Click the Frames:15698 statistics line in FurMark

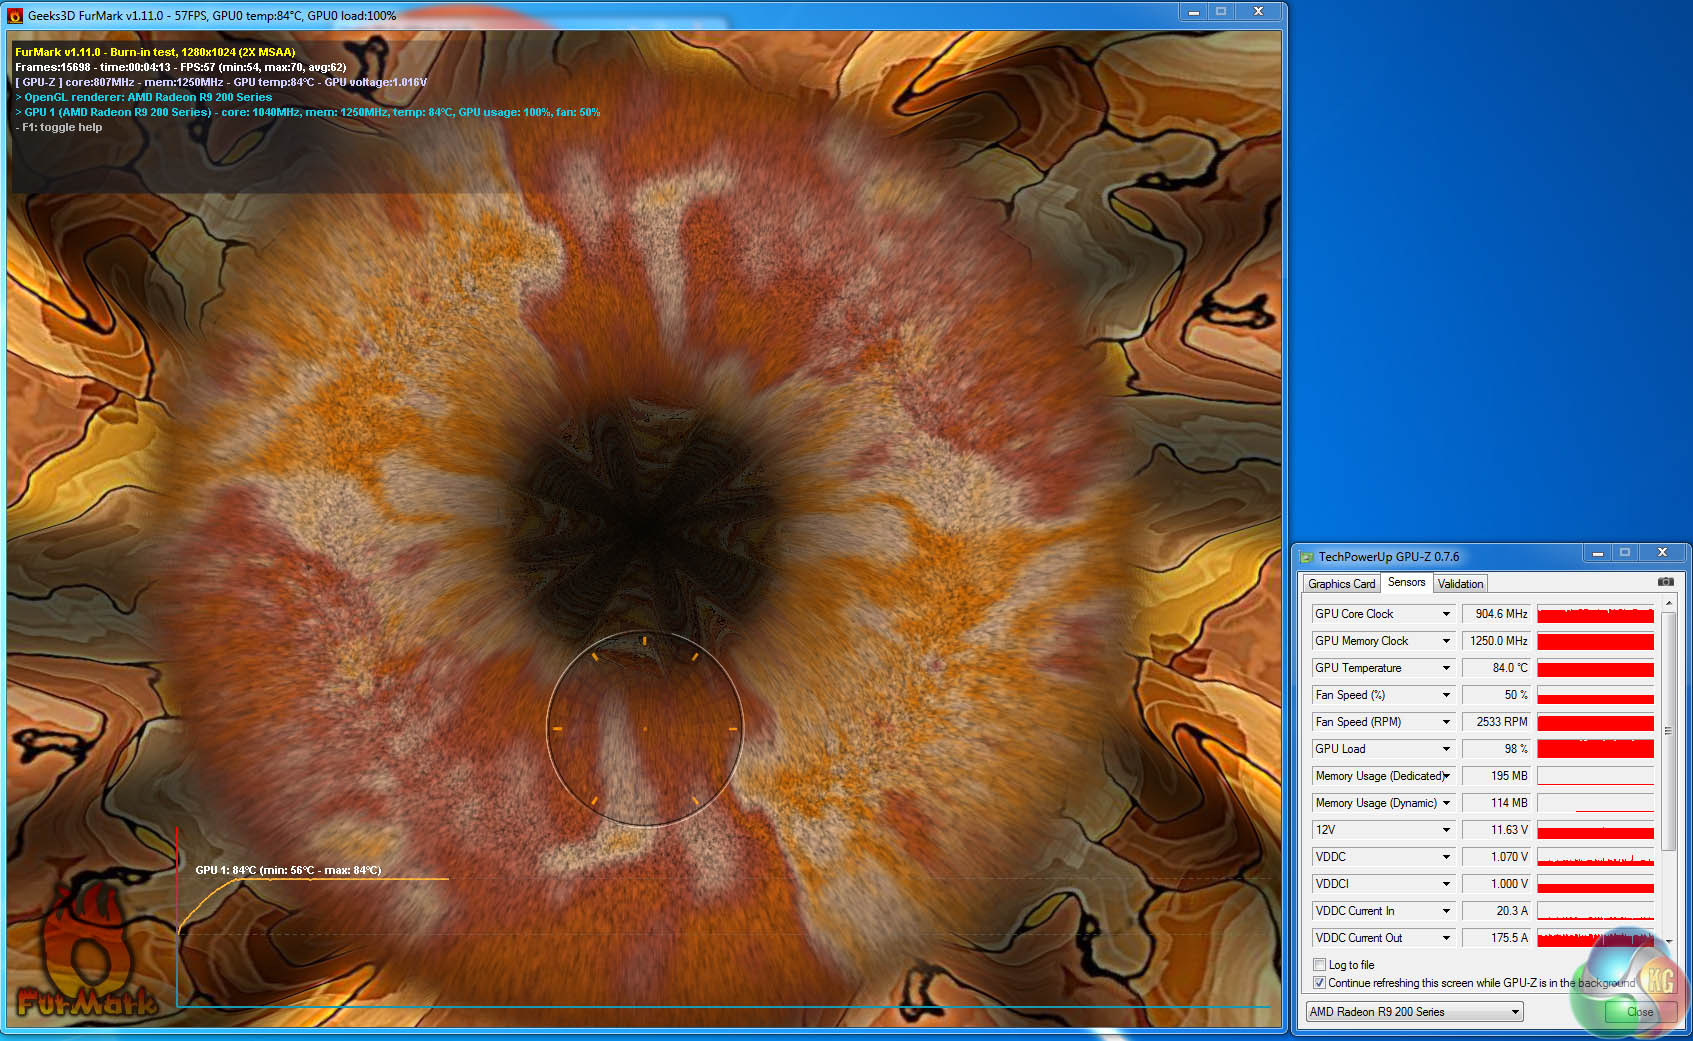[x=181, y=67]
